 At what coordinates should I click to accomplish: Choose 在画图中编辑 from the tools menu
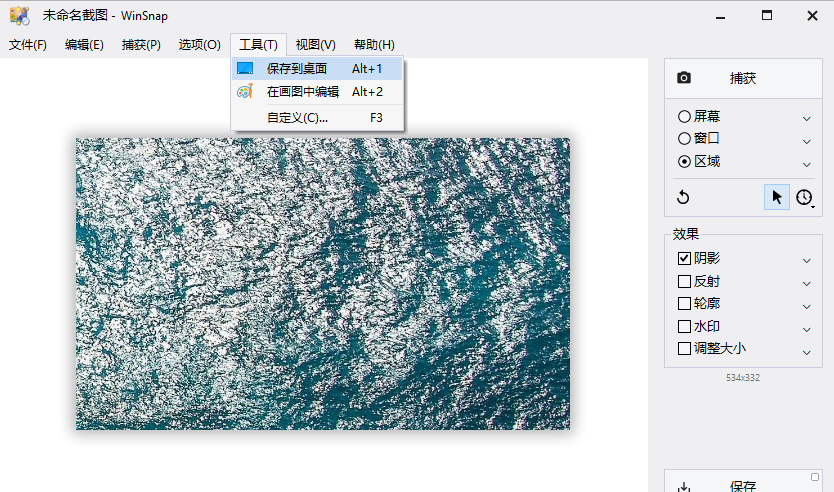pos(317,91)
